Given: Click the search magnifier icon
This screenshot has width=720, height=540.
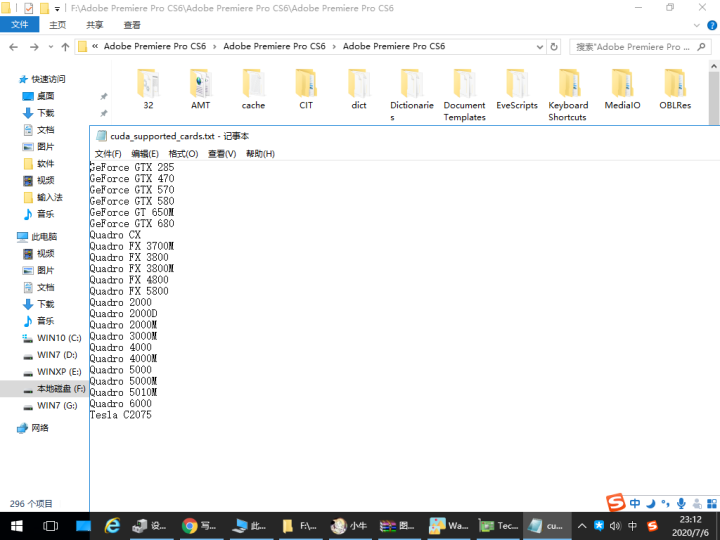Looking at the screenshot, I should coord(701,47).
